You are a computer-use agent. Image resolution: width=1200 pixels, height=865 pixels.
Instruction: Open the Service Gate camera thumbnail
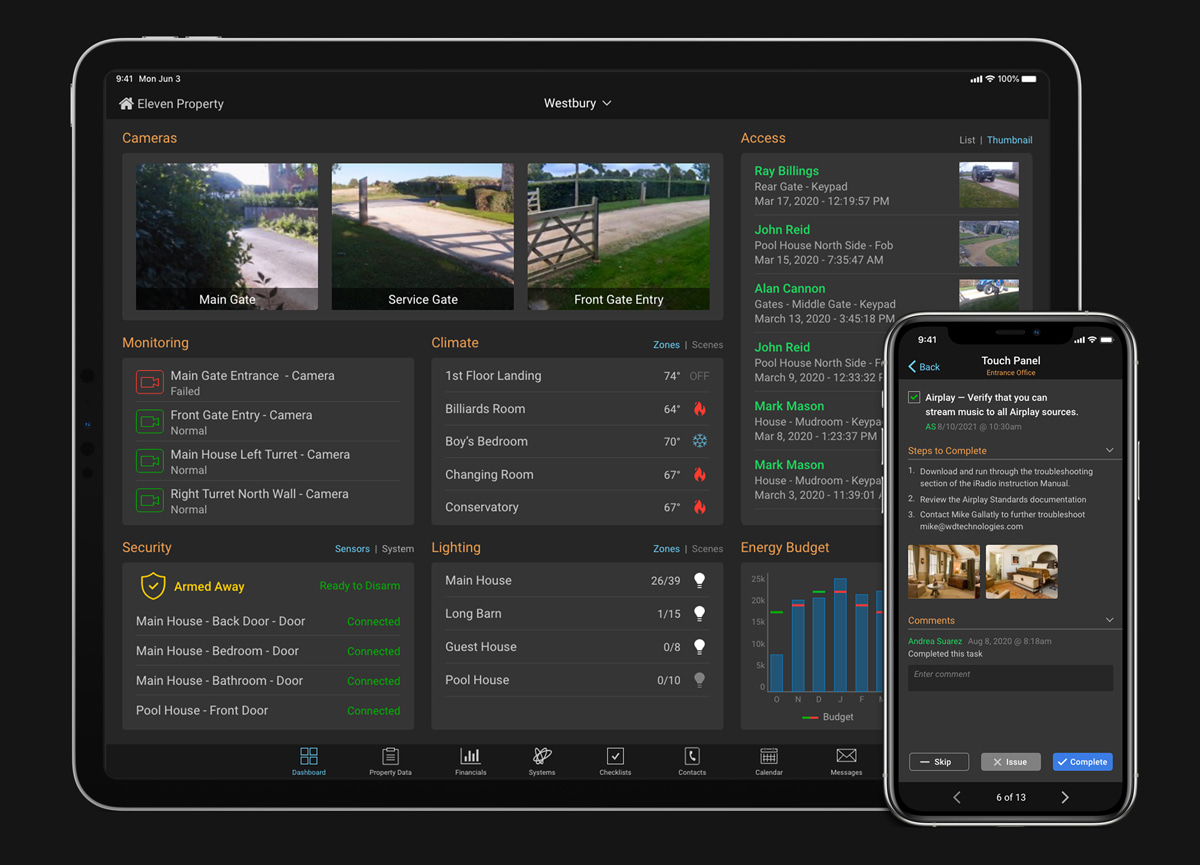423,236
